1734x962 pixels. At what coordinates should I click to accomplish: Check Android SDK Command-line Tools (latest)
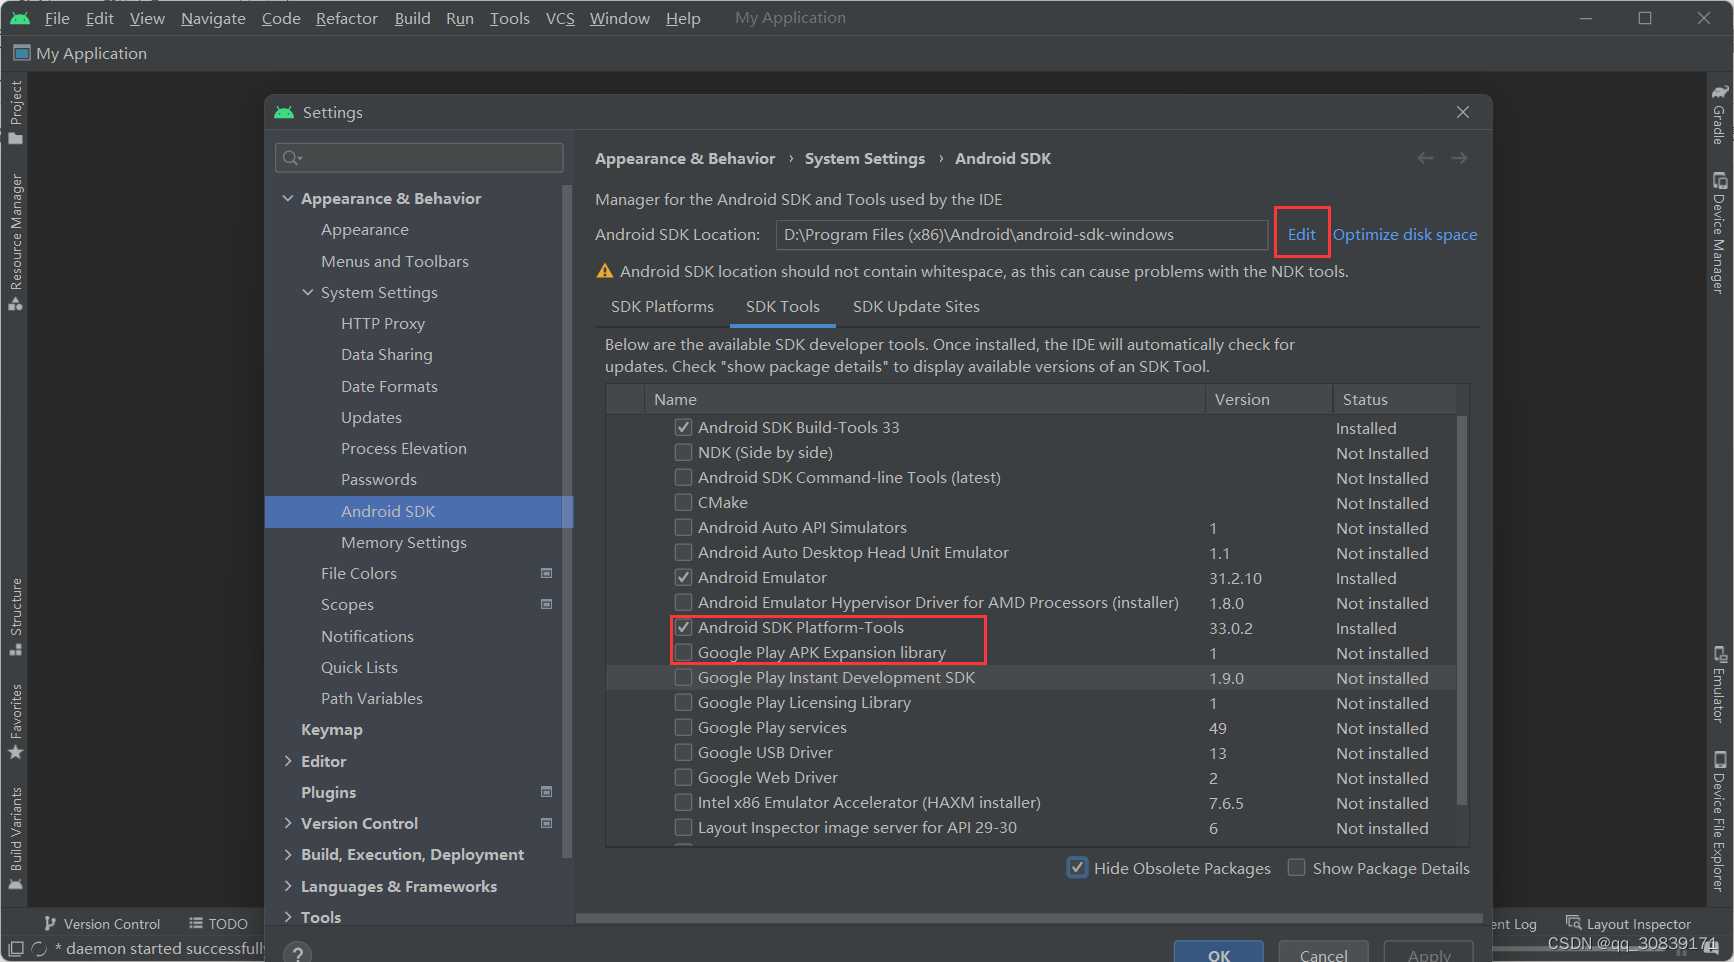(683, 477)
